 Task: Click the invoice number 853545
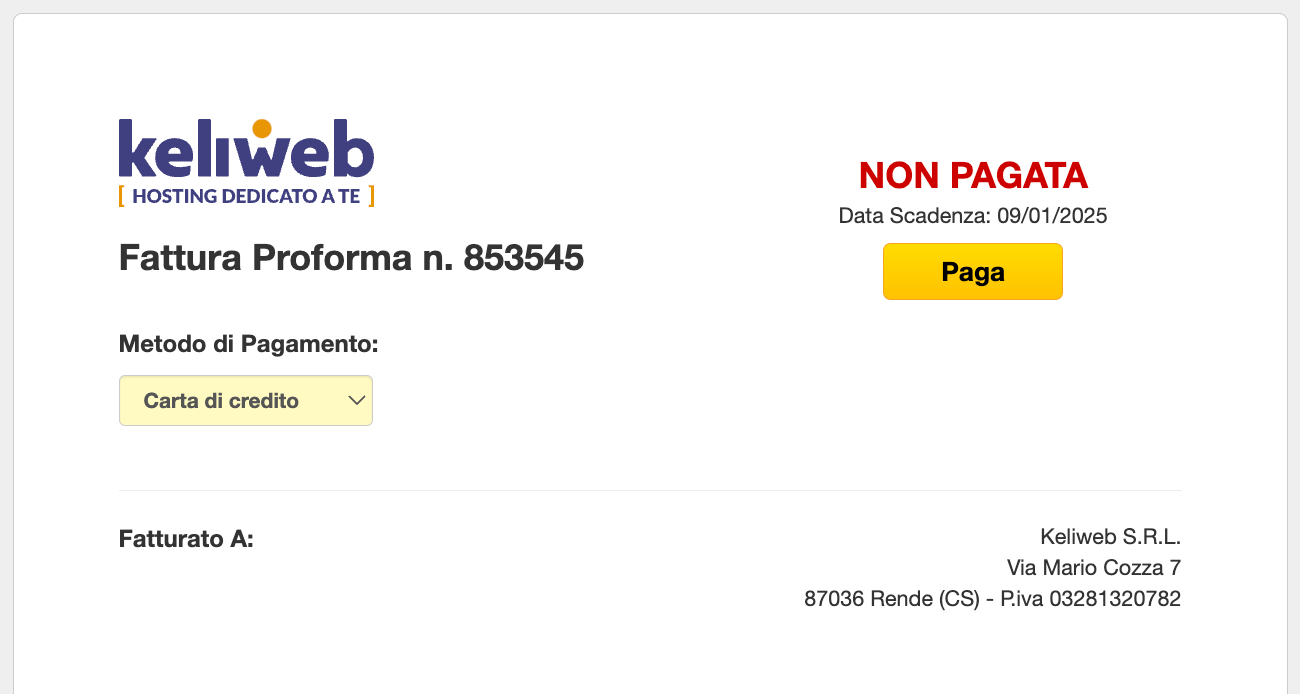(x=523, y=258)
